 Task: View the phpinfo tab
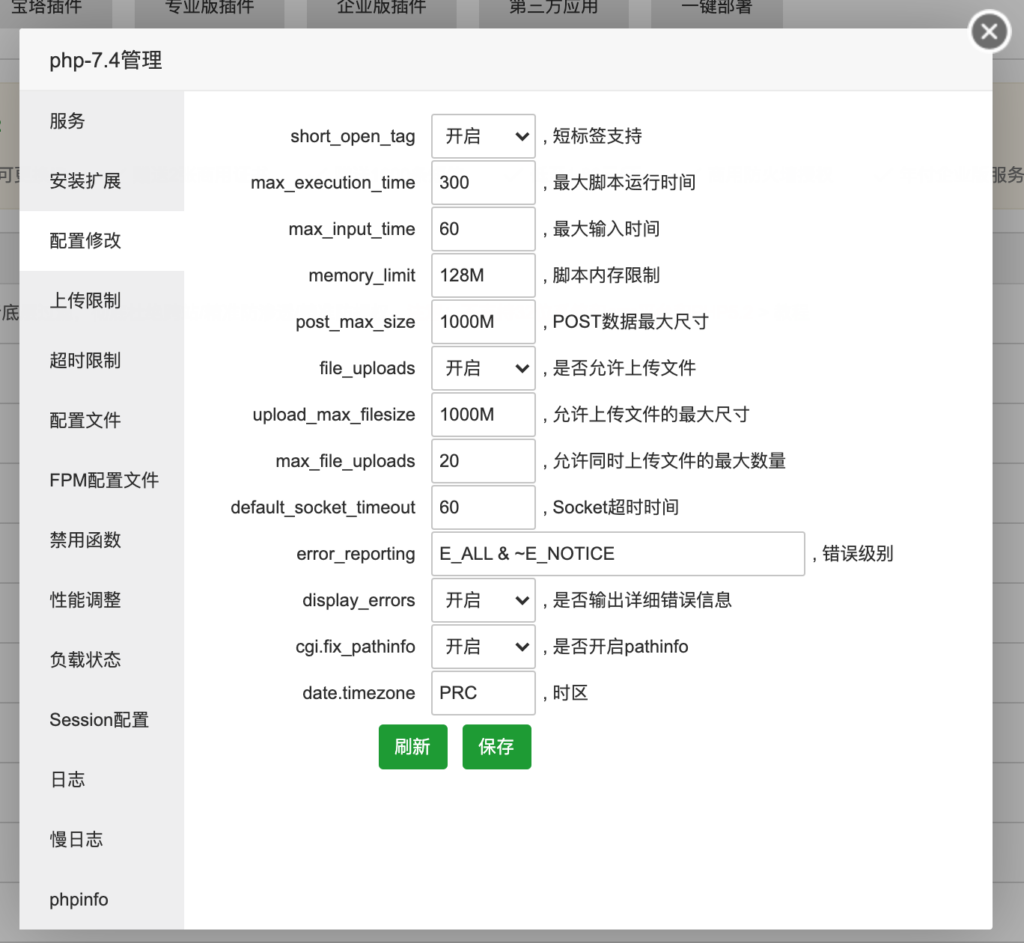[x=79, y=899]
